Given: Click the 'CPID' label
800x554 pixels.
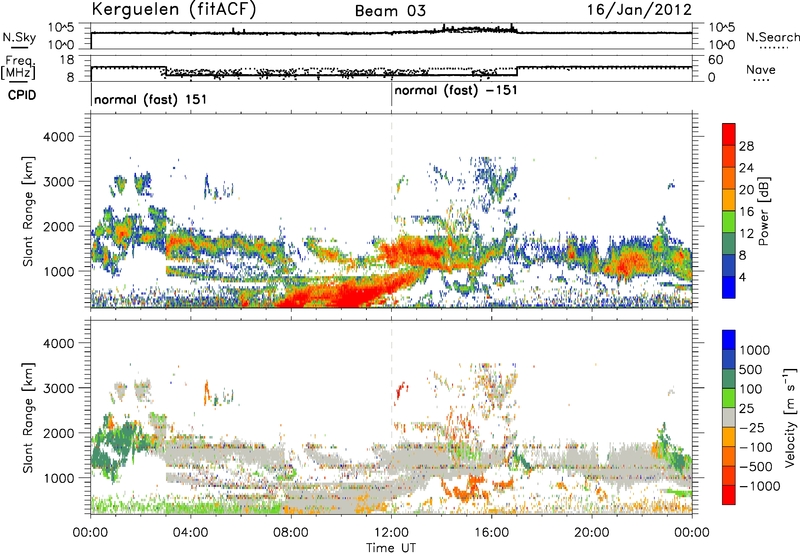Looking at the screenshot, I should (x=22, y=95).
